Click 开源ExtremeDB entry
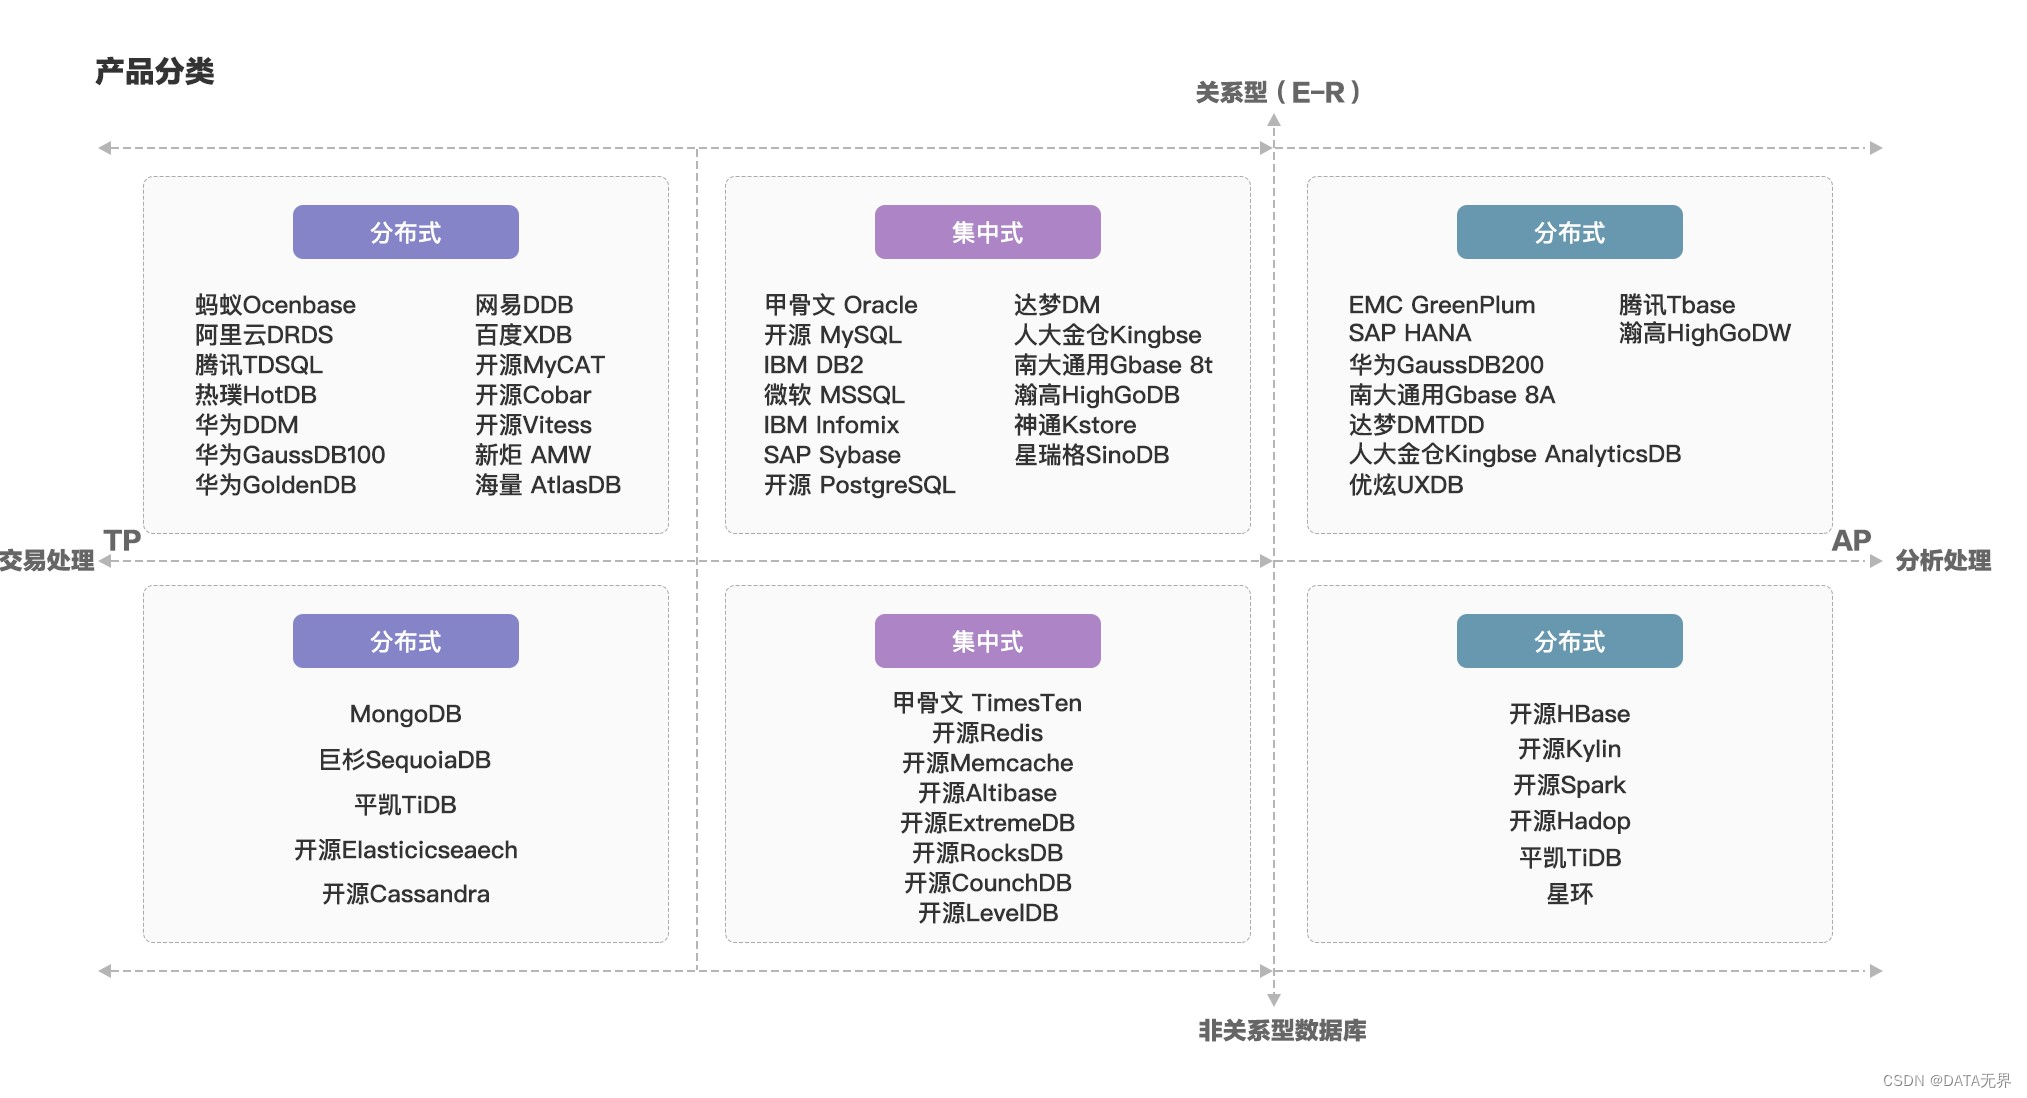Viewport: 2027px width, 1098px height. click(988, 823)
